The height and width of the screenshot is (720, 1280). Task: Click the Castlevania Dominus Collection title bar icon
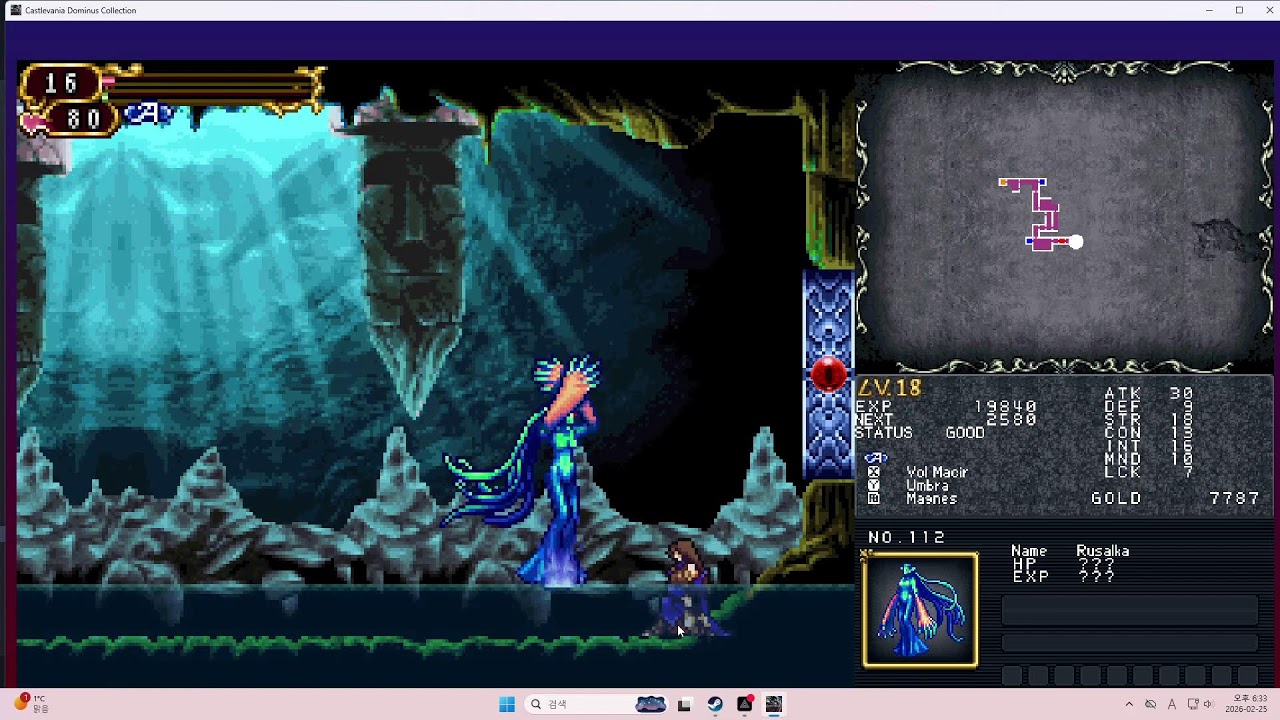[16, 10]
